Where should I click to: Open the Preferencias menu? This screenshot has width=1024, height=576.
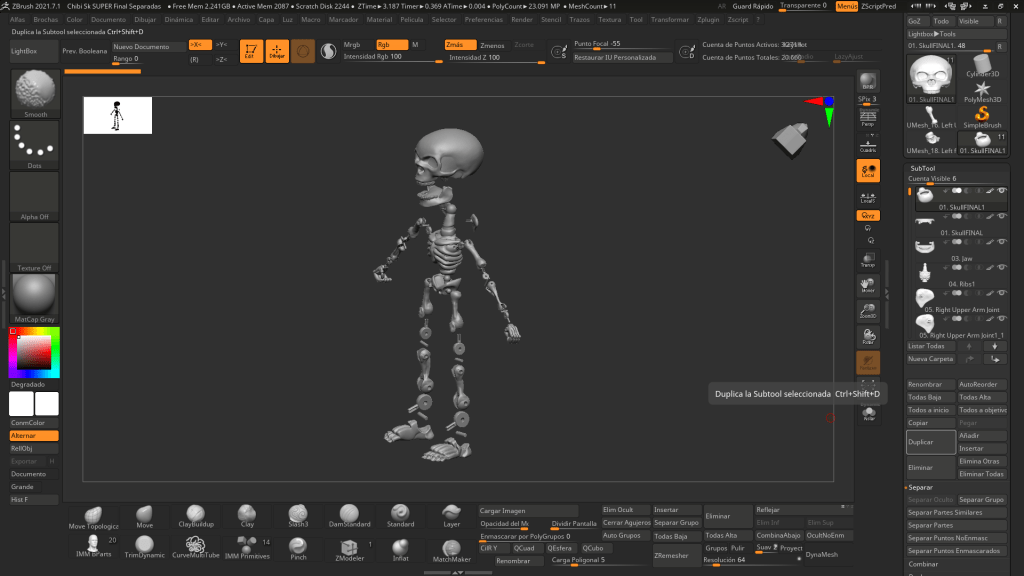[484, 19]
